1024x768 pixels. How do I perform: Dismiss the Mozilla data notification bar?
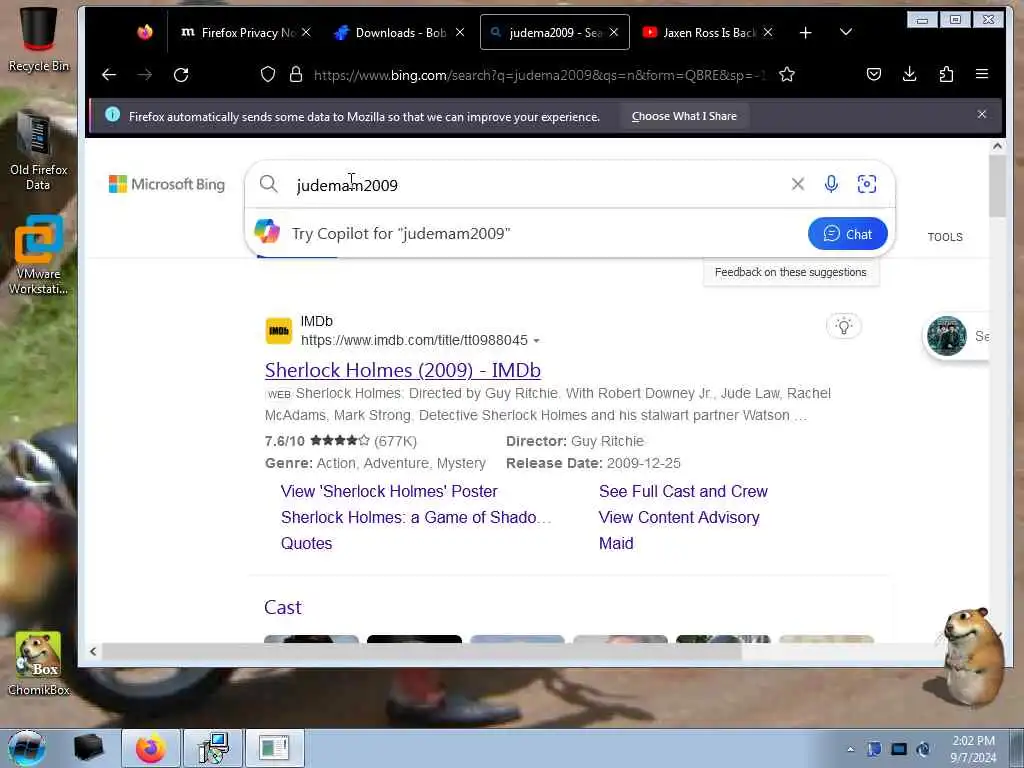coord(982,114)
